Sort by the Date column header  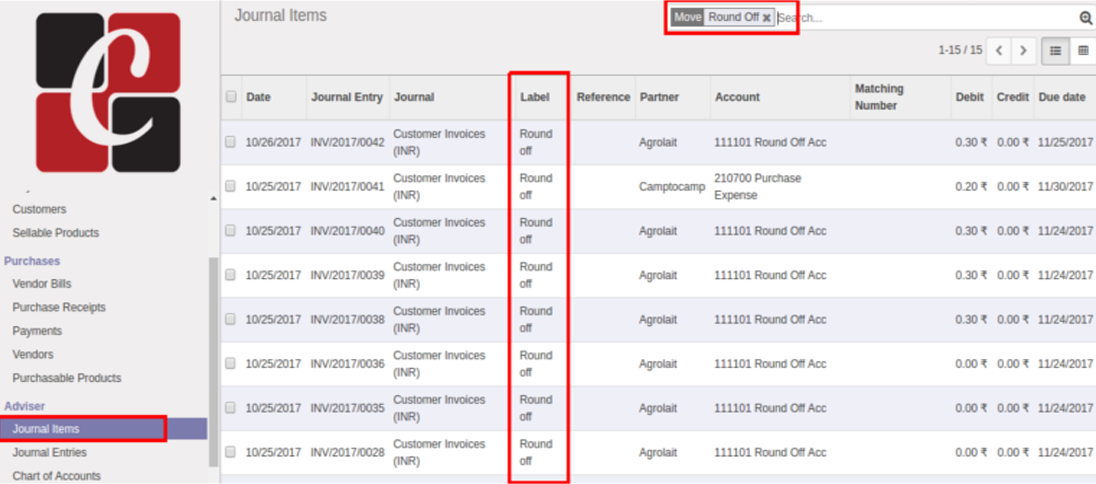point(259,97)
